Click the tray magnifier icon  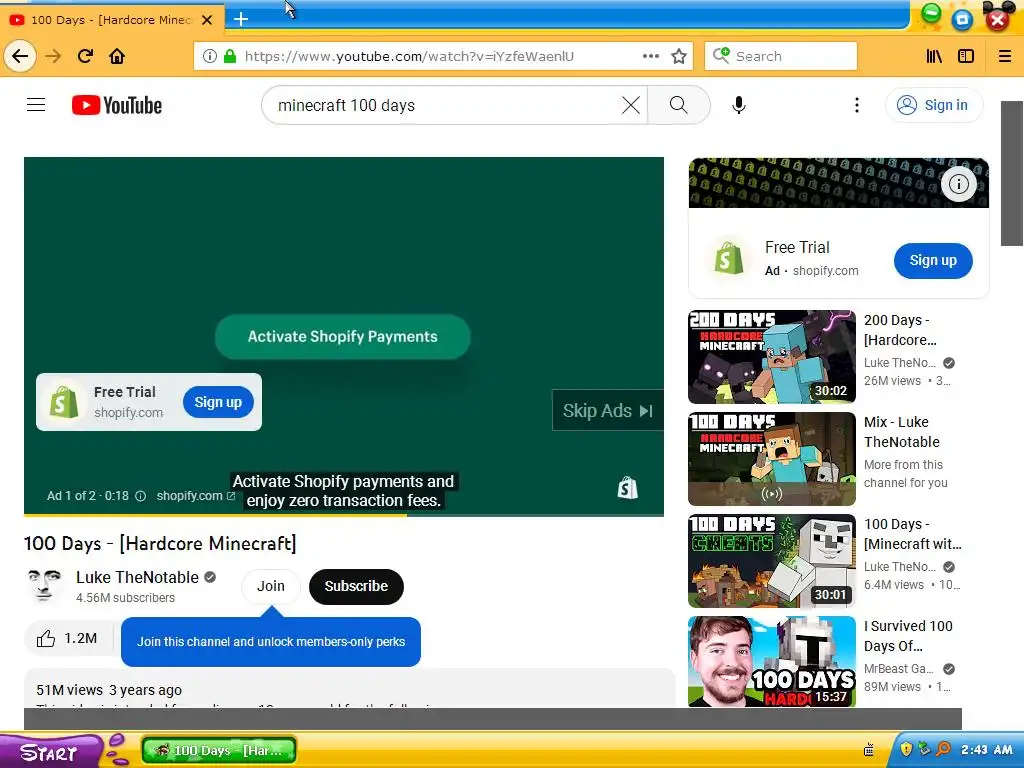[943, 749]
